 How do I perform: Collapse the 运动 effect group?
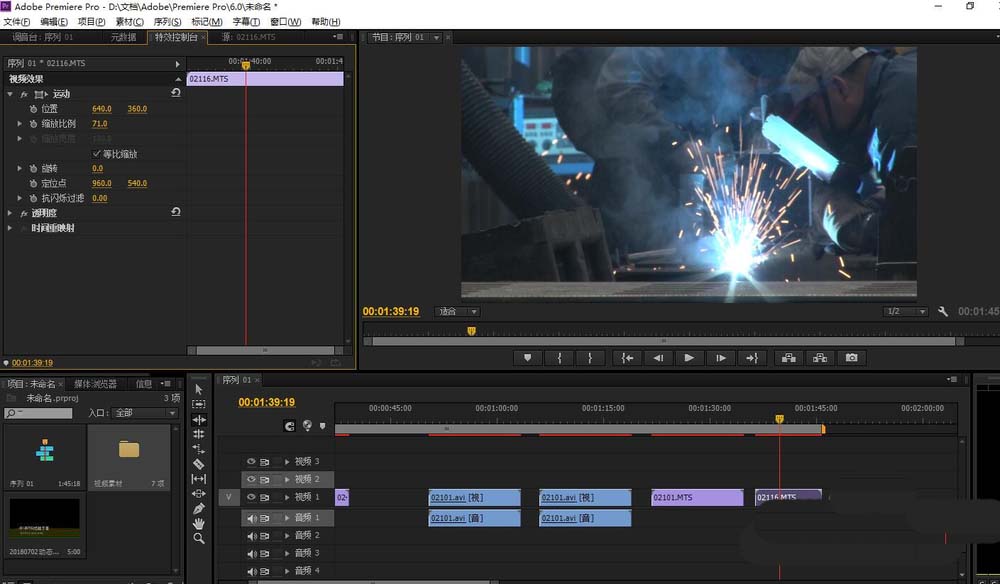[x=10, y=94]
